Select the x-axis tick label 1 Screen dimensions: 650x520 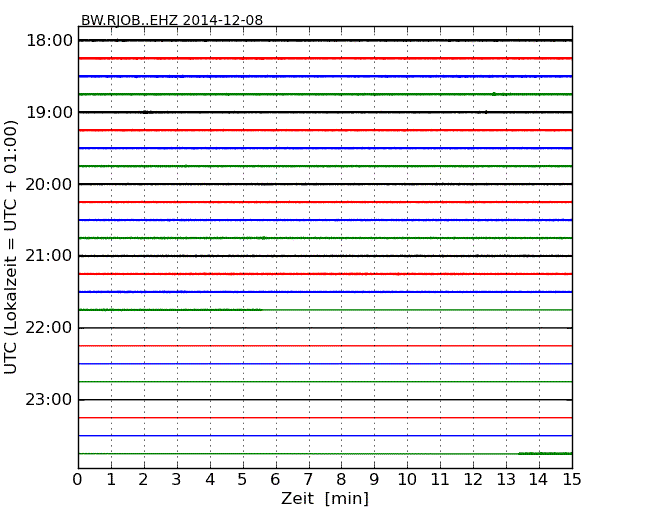pos(111,479)
